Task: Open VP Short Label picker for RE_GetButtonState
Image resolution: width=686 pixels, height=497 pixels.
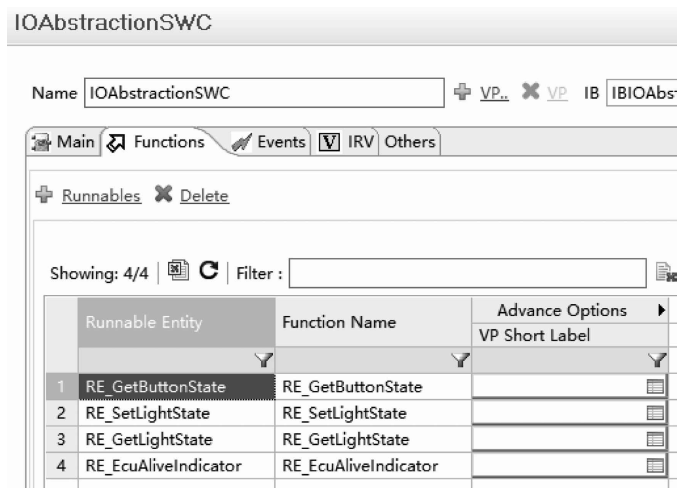Action: pyautogui.click(x=655, y=386)
